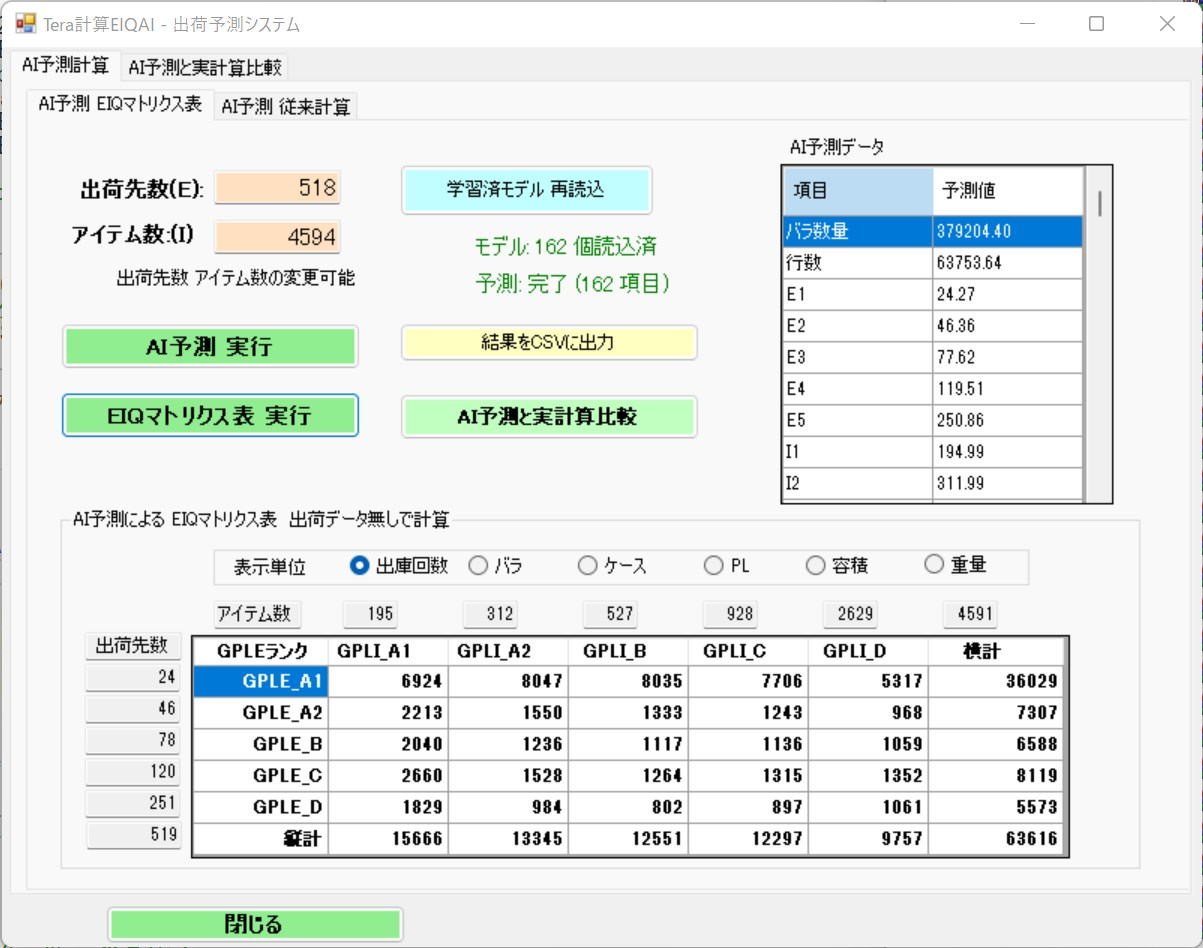Click destination count box 251
This screenshot has height=948, width=1203.
(133, 803)
